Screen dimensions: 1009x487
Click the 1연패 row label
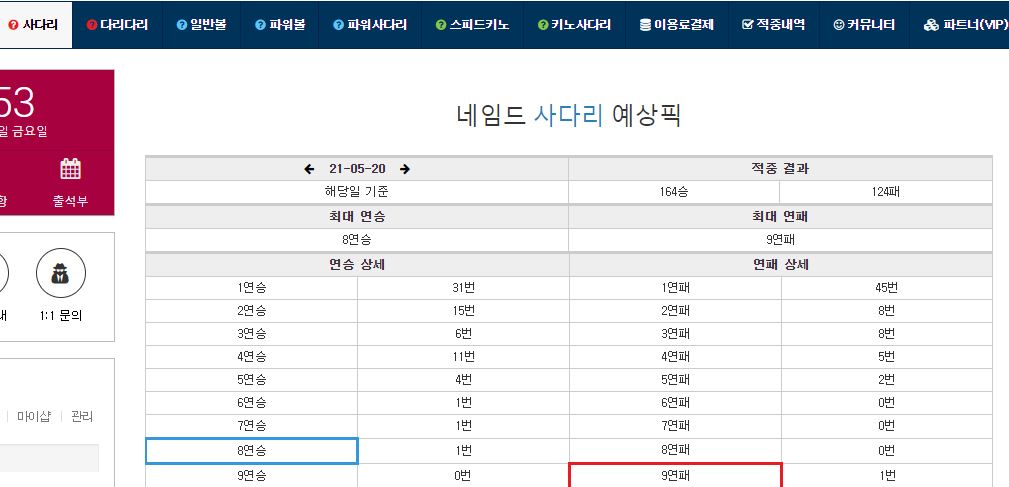pos(675,288)
